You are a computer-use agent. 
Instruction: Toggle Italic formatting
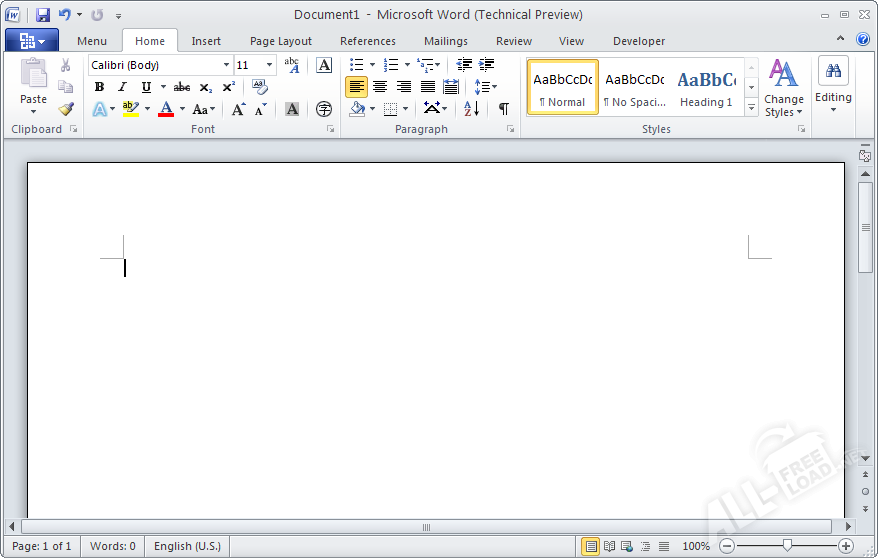coord(122,87)
